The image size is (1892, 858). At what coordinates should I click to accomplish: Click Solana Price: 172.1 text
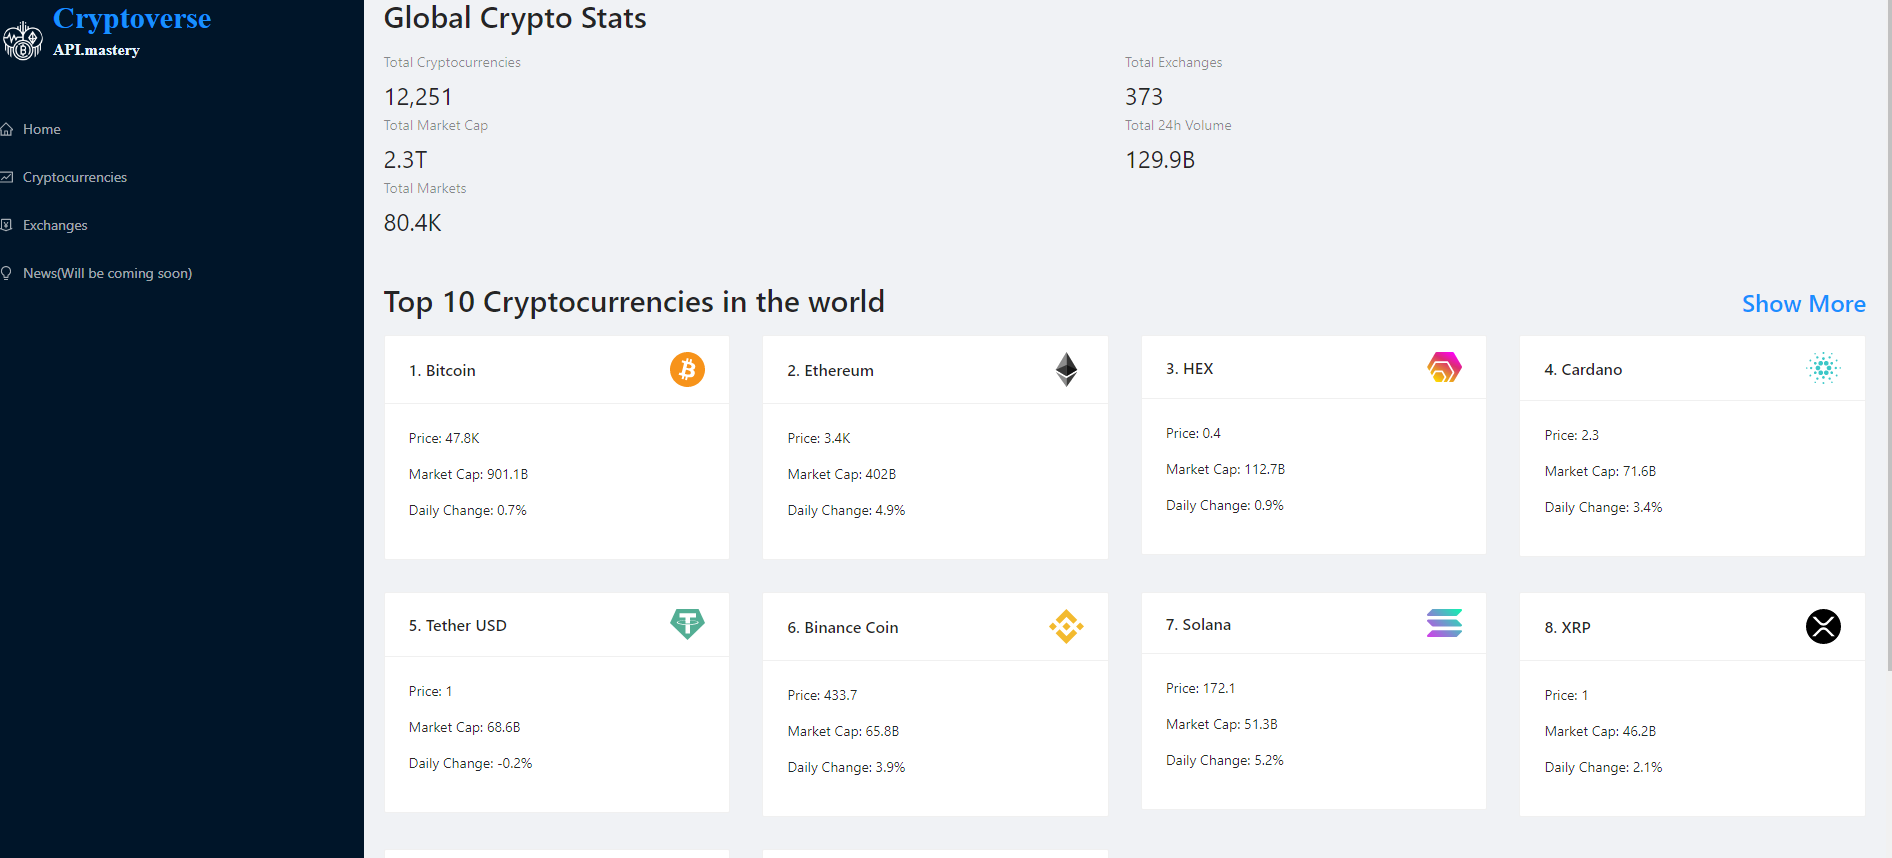click(1200, 688)
